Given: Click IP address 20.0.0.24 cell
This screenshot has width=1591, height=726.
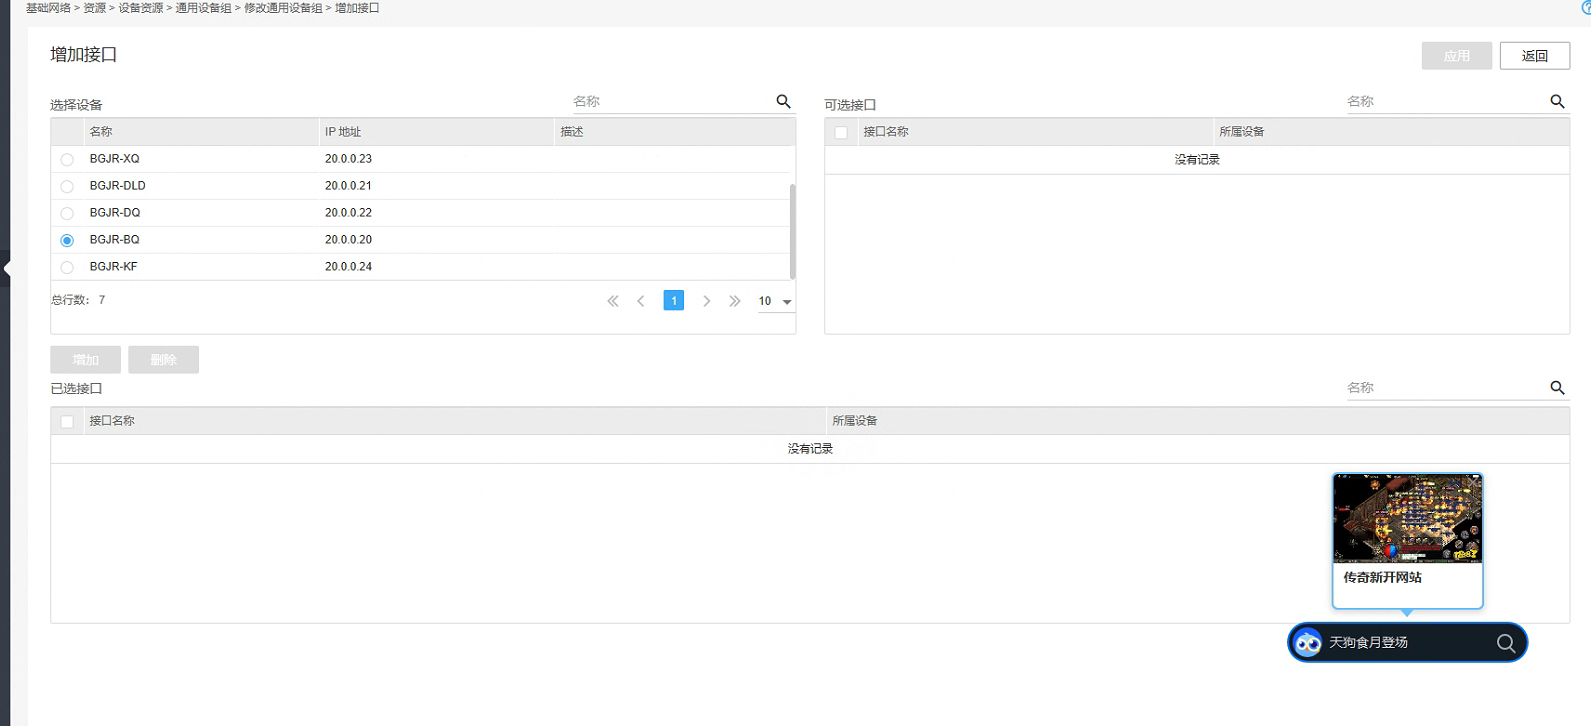Looking at the screenshot, I should pyautogui.click(x=348, y=267).
